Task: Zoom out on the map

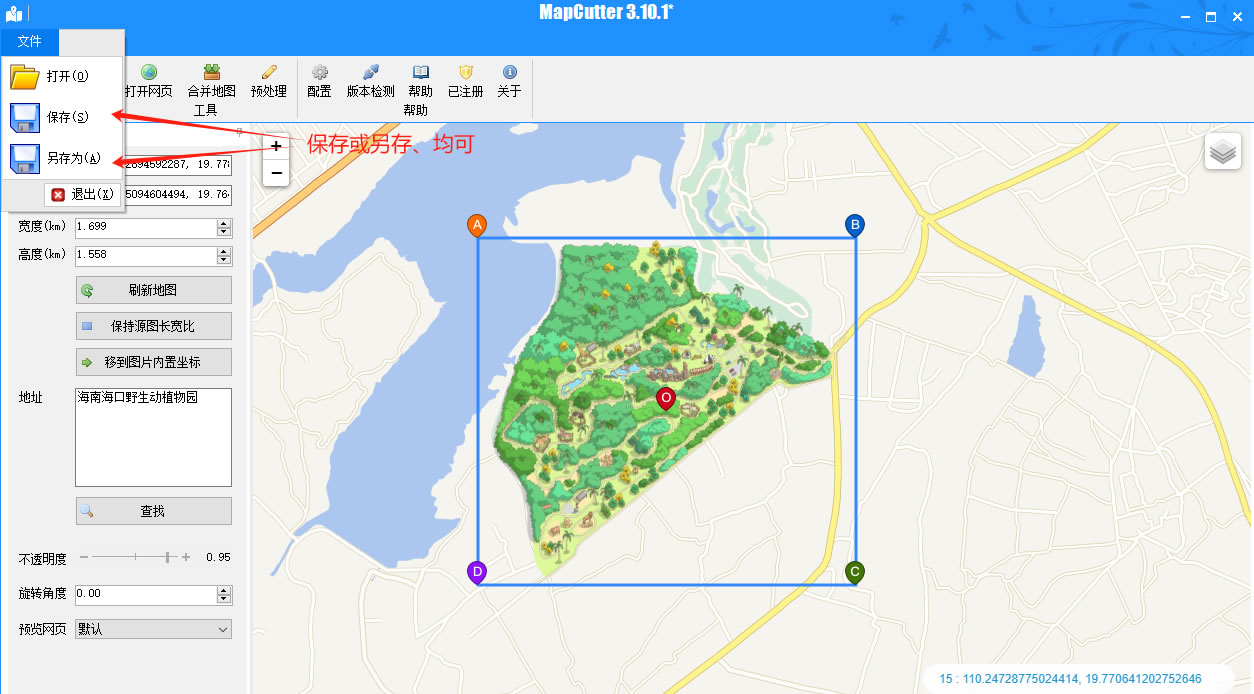Action: pos(276,173)
